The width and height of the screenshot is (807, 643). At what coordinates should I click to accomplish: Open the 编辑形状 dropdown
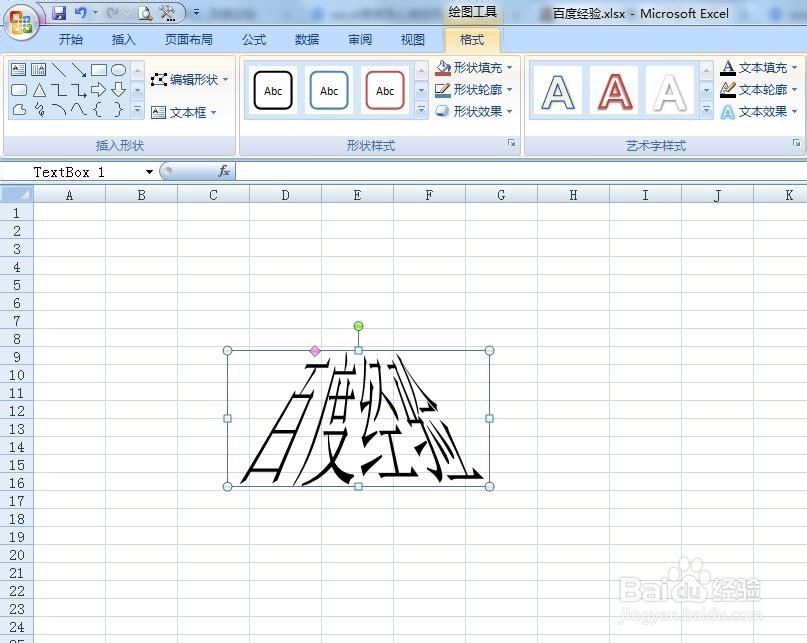click(x=189, y=80)
